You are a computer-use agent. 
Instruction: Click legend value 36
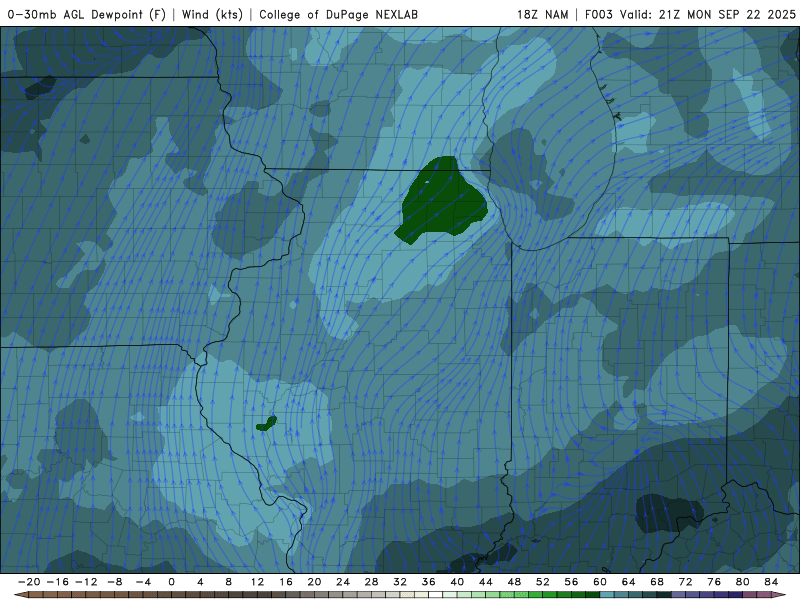pyautogui.click(x=429, y=582)
